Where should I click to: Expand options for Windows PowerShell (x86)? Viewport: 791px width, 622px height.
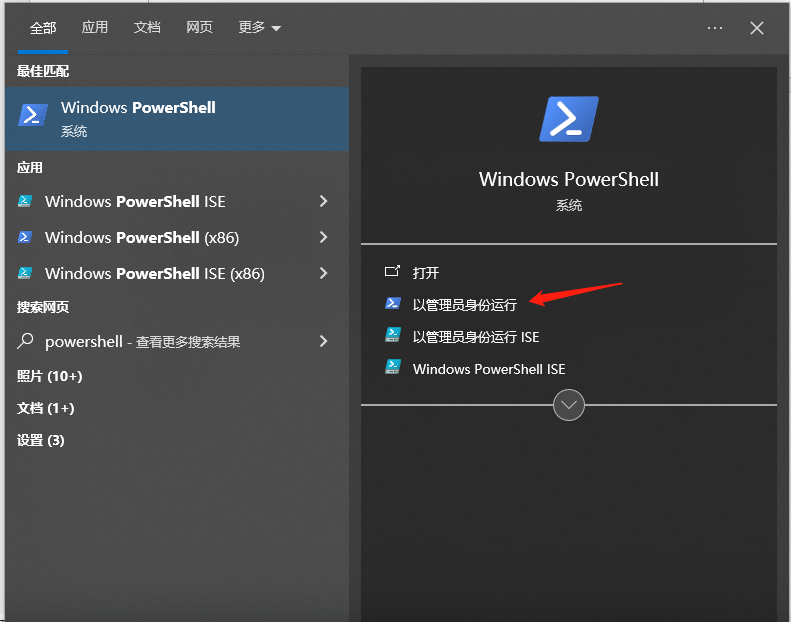coord(324,237)
